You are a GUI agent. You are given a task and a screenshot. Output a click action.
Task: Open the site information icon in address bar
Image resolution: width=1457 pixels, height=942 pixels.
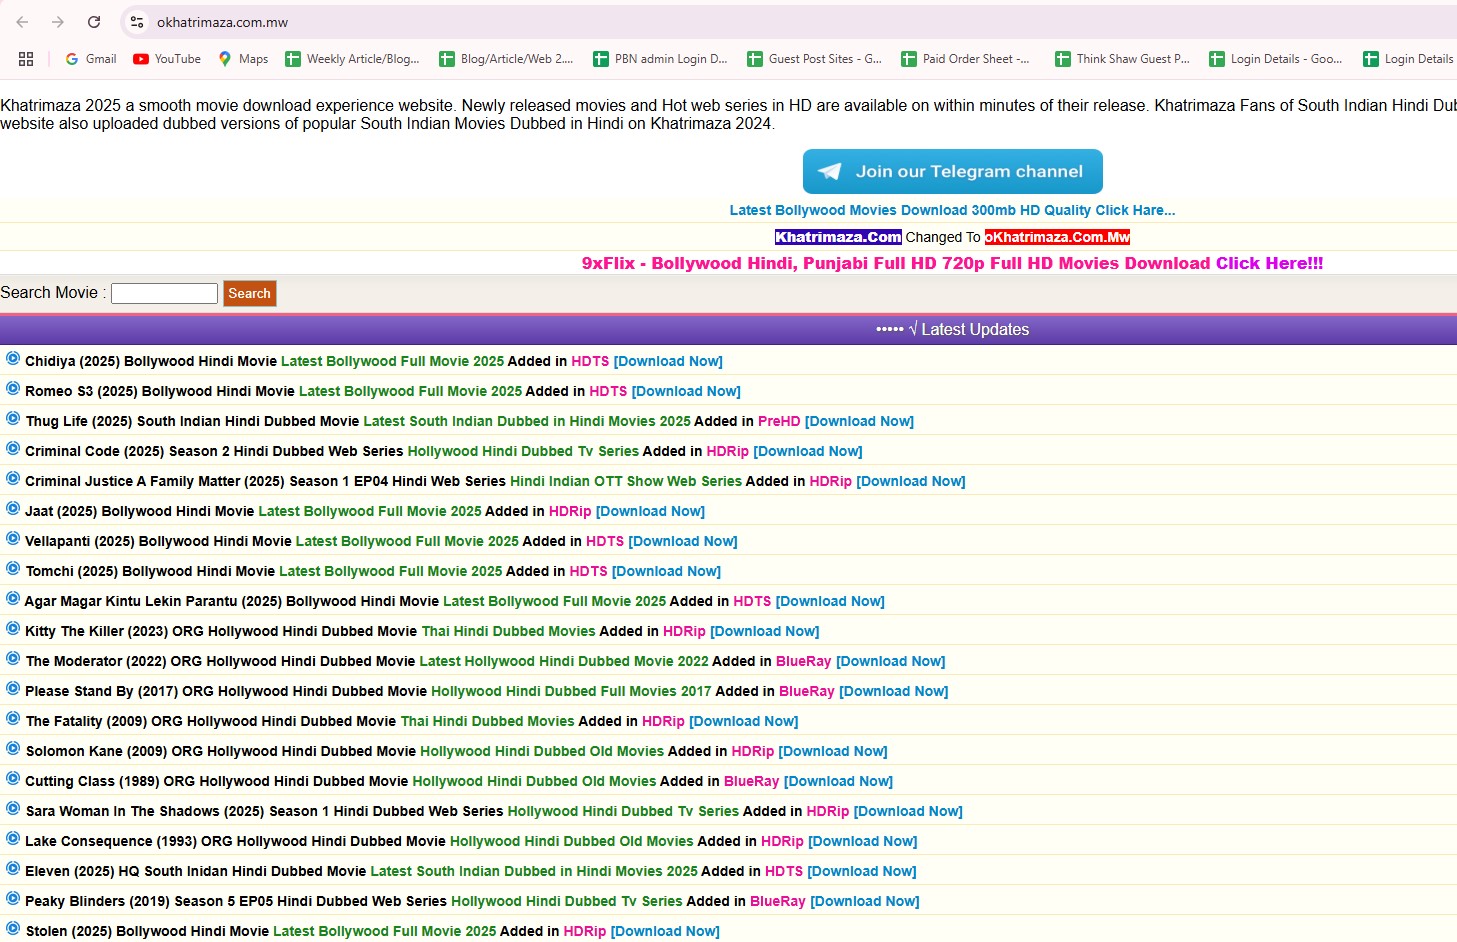tap(137, 22)
